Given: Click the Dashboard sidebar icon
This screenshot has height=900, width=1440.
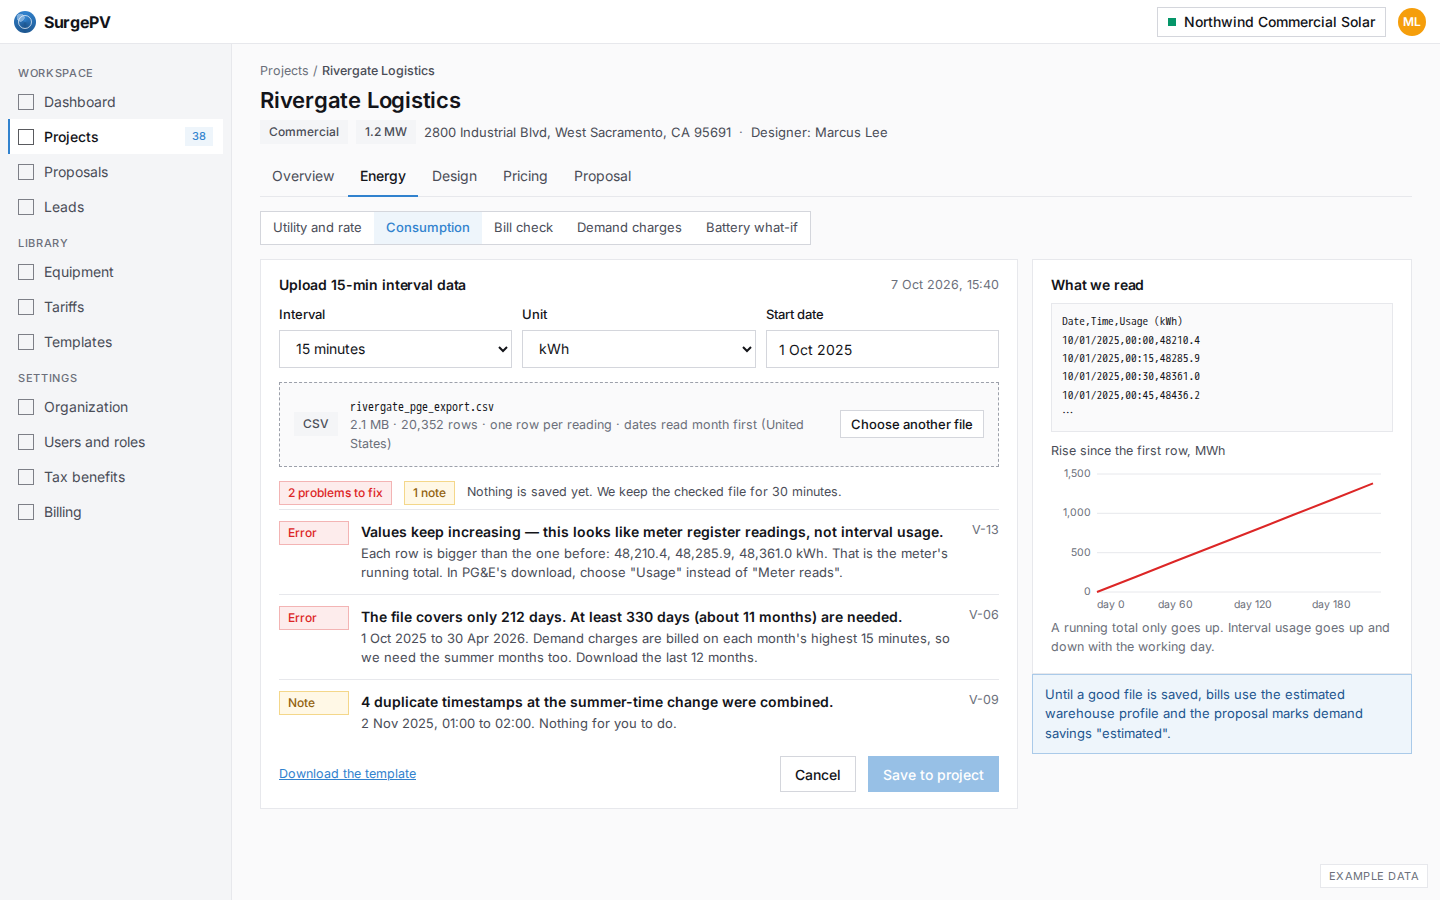Looking at the screenshot, I should pyautogui.click(x=26, y=102).
